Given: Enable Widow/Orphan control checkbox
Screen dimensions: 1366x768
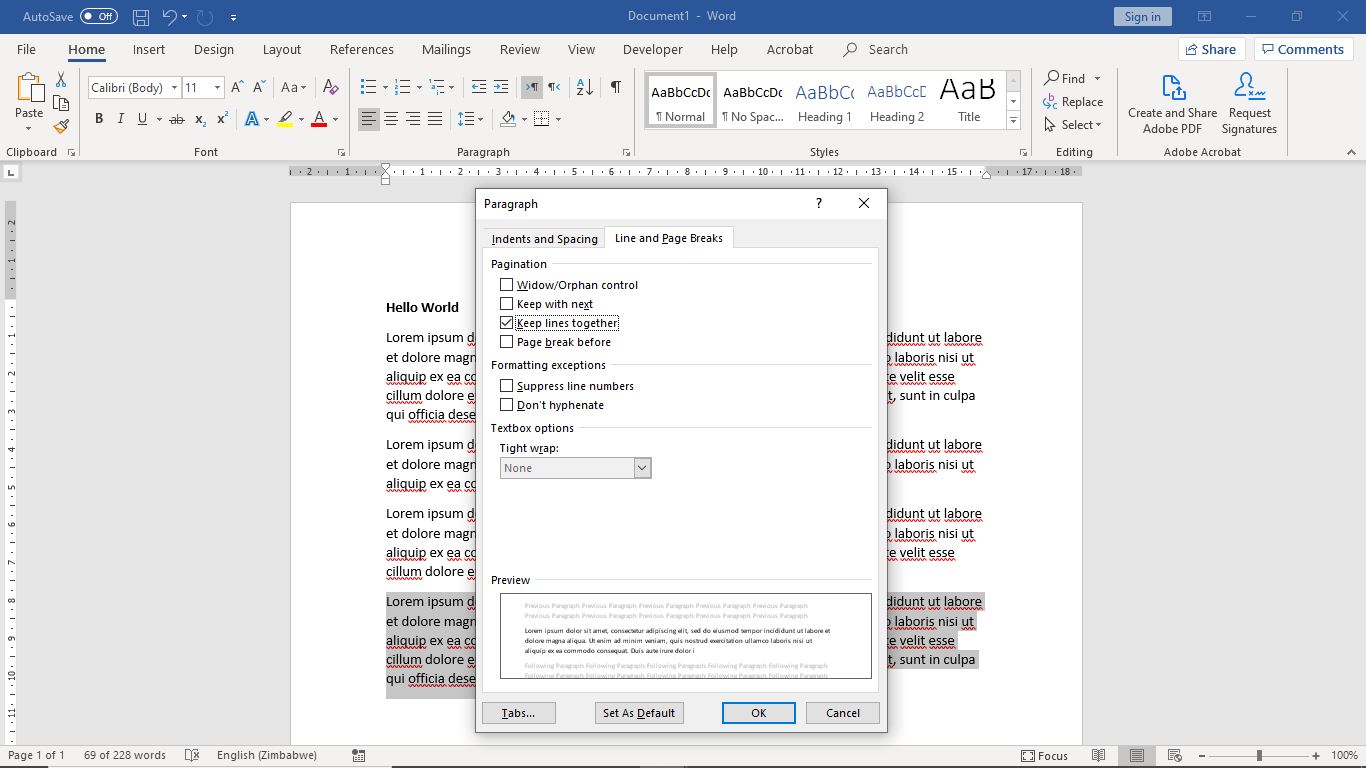Looking at the screenshot, I should pos(507,285).
